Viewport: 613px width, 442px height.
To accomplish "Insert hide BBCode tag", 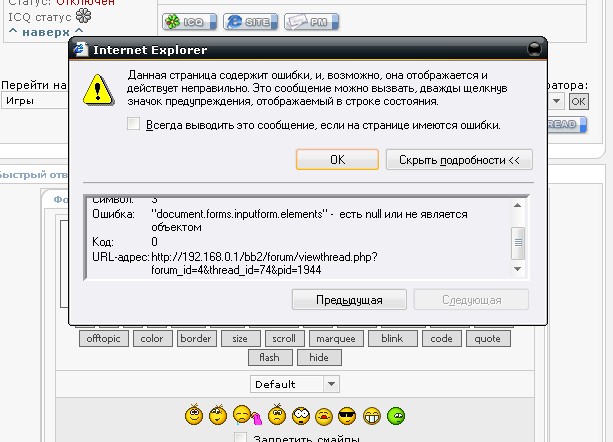I will (x=319, y=358).
